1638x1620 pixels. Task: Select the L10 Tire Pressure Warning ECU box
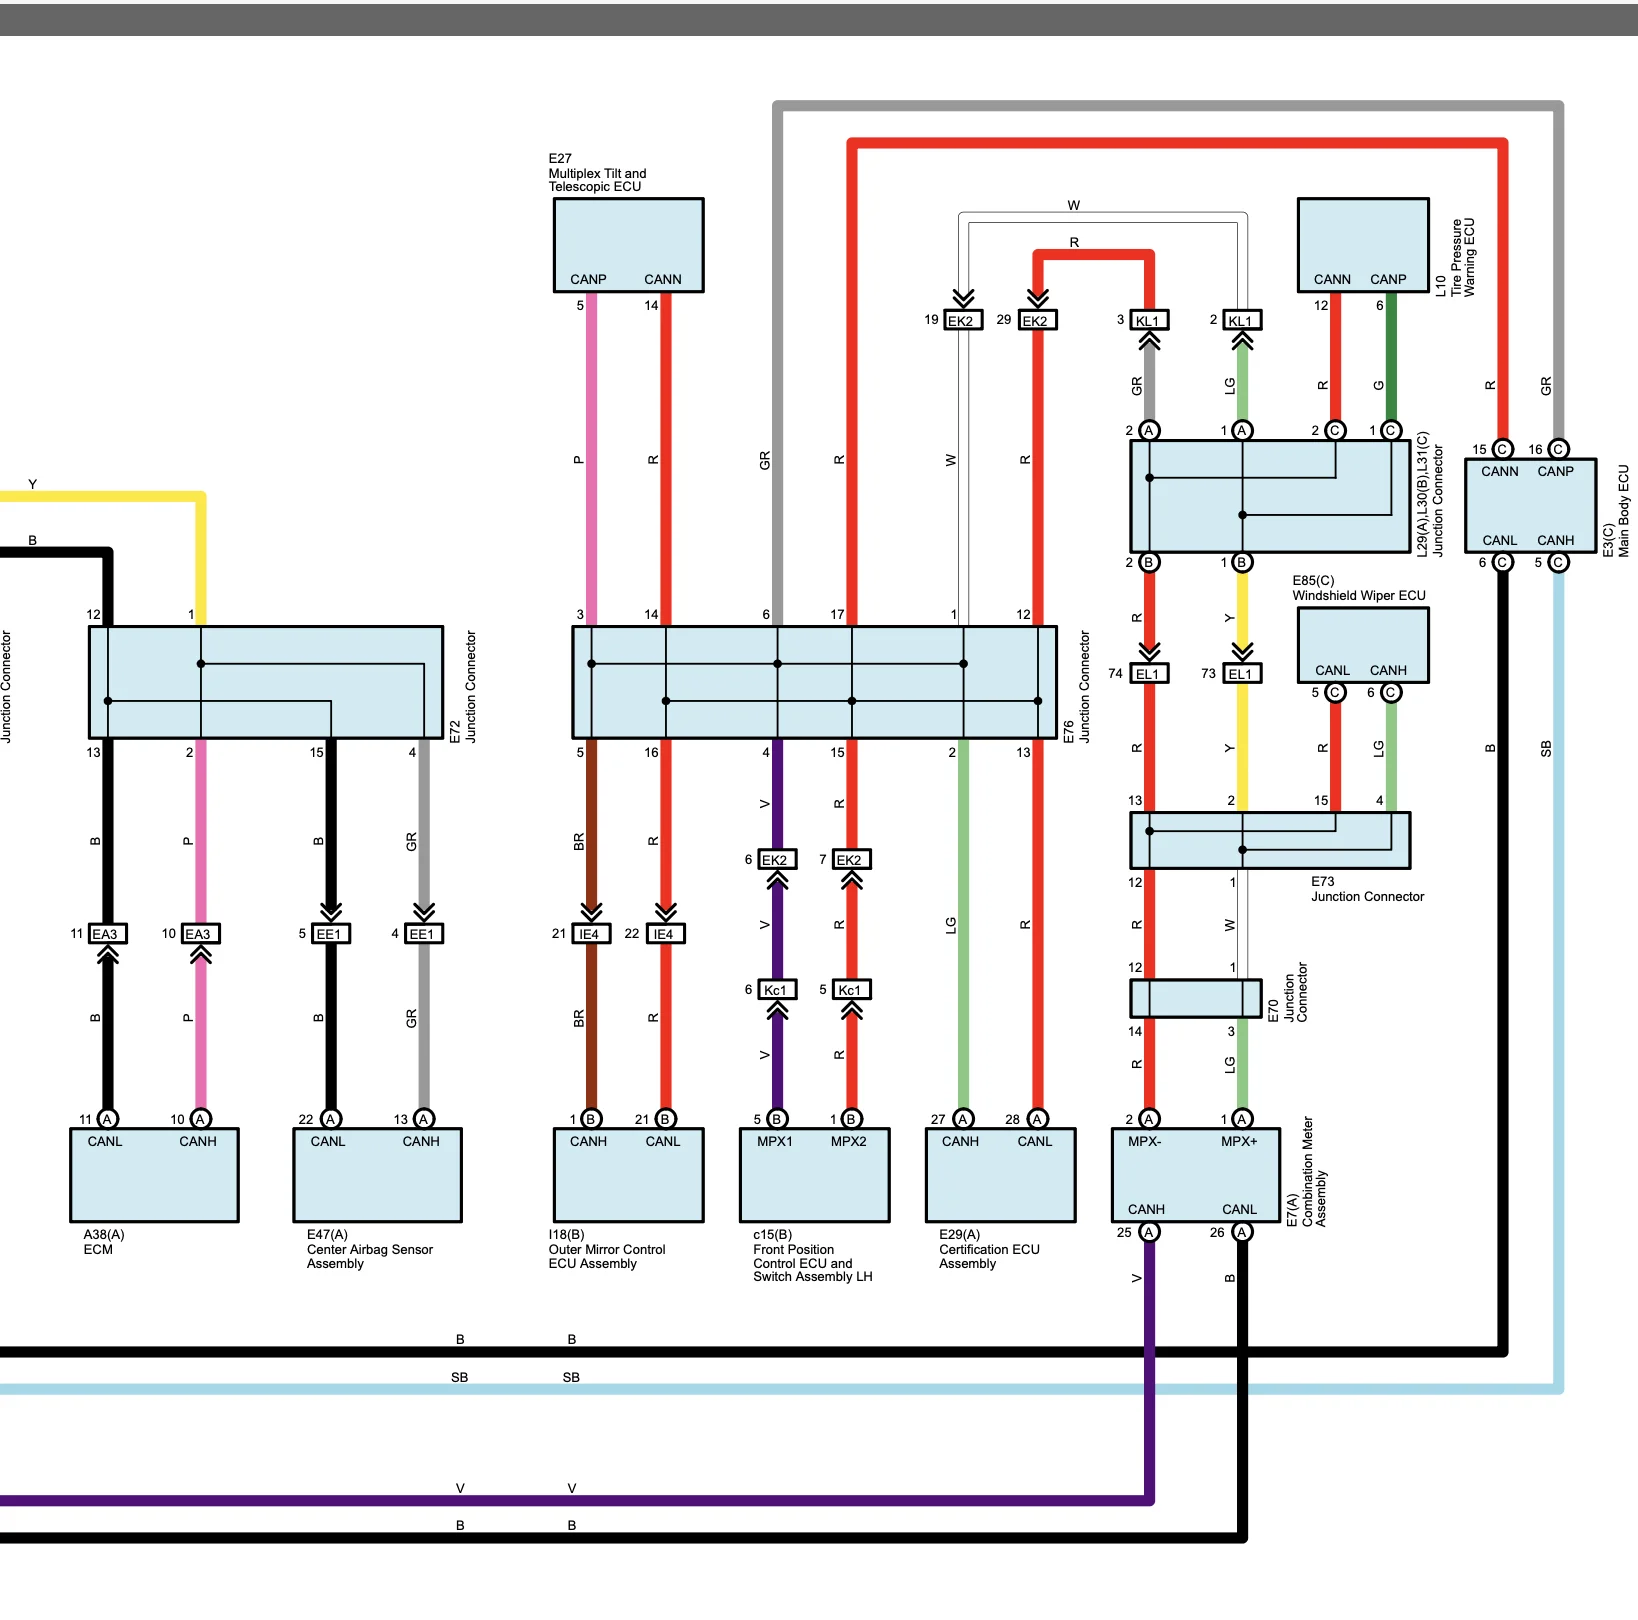1362,245
